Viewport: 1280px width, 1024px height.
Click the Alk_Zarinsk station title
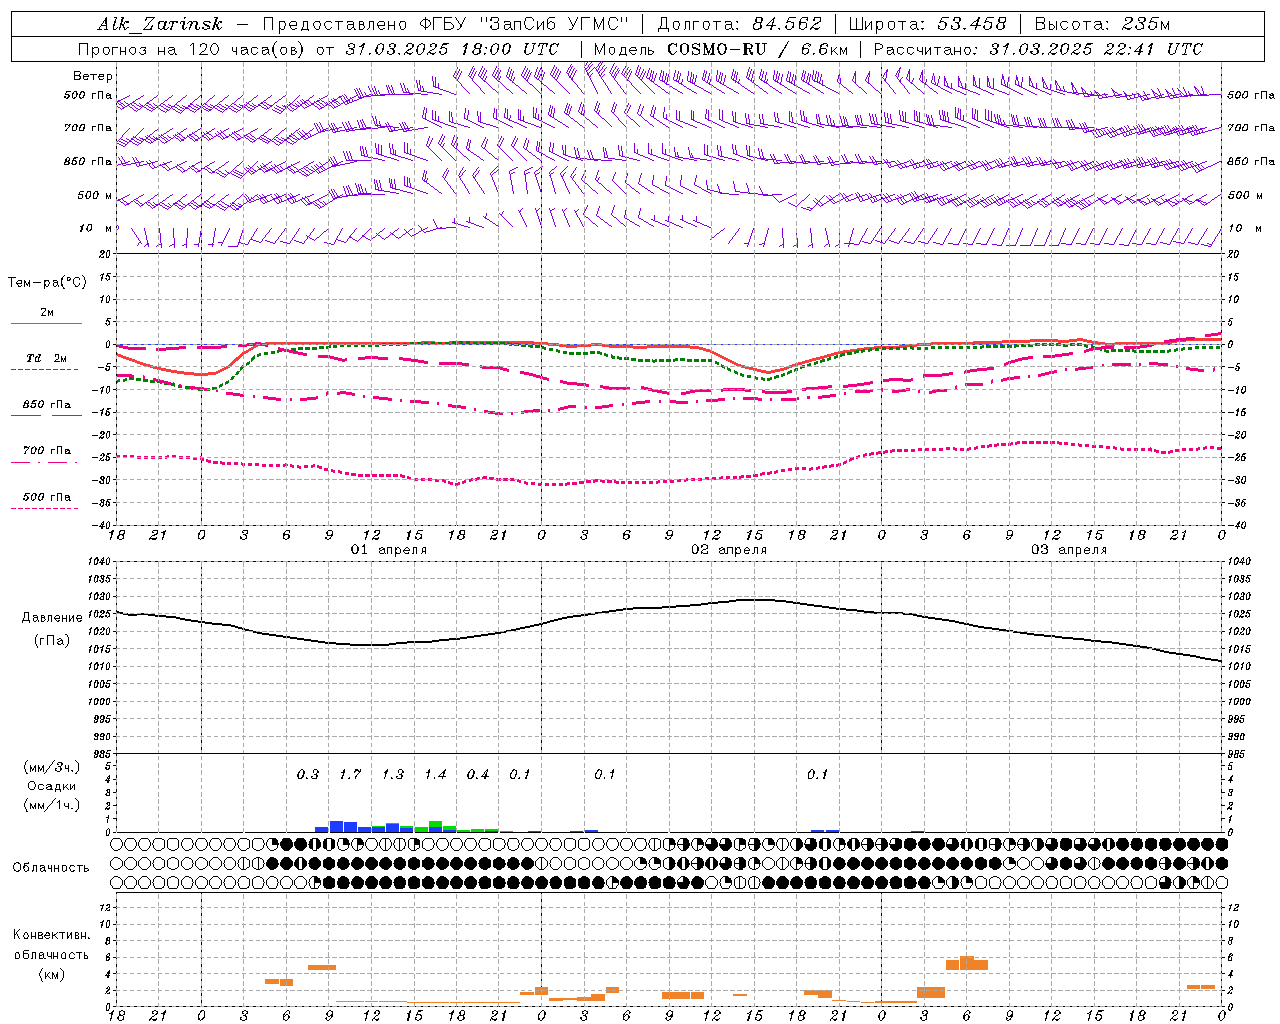coord(160,25)
